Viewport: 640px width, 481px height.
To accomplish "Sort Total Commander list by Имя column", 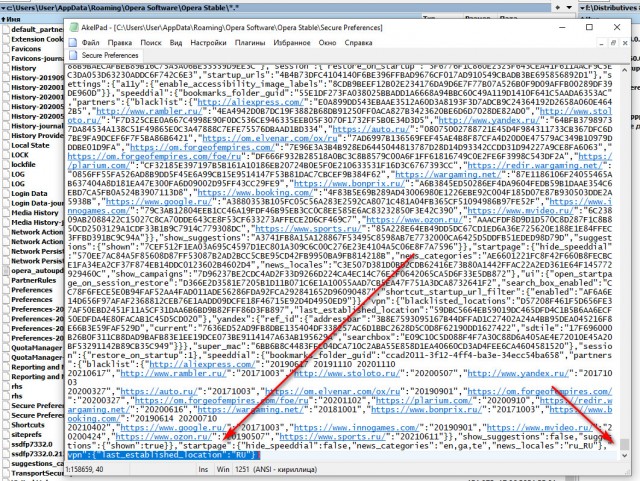I will click(x=12, y=19).
